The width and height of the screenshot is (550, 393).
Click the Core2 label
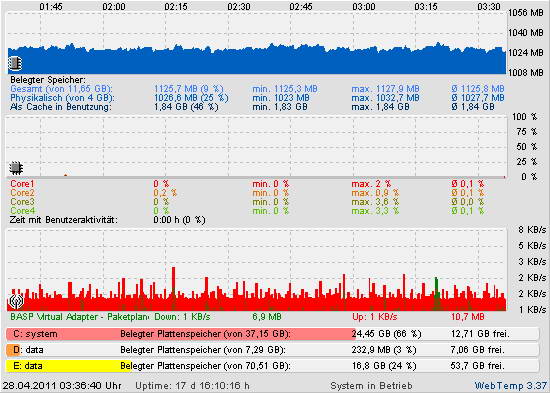point(22,193)
